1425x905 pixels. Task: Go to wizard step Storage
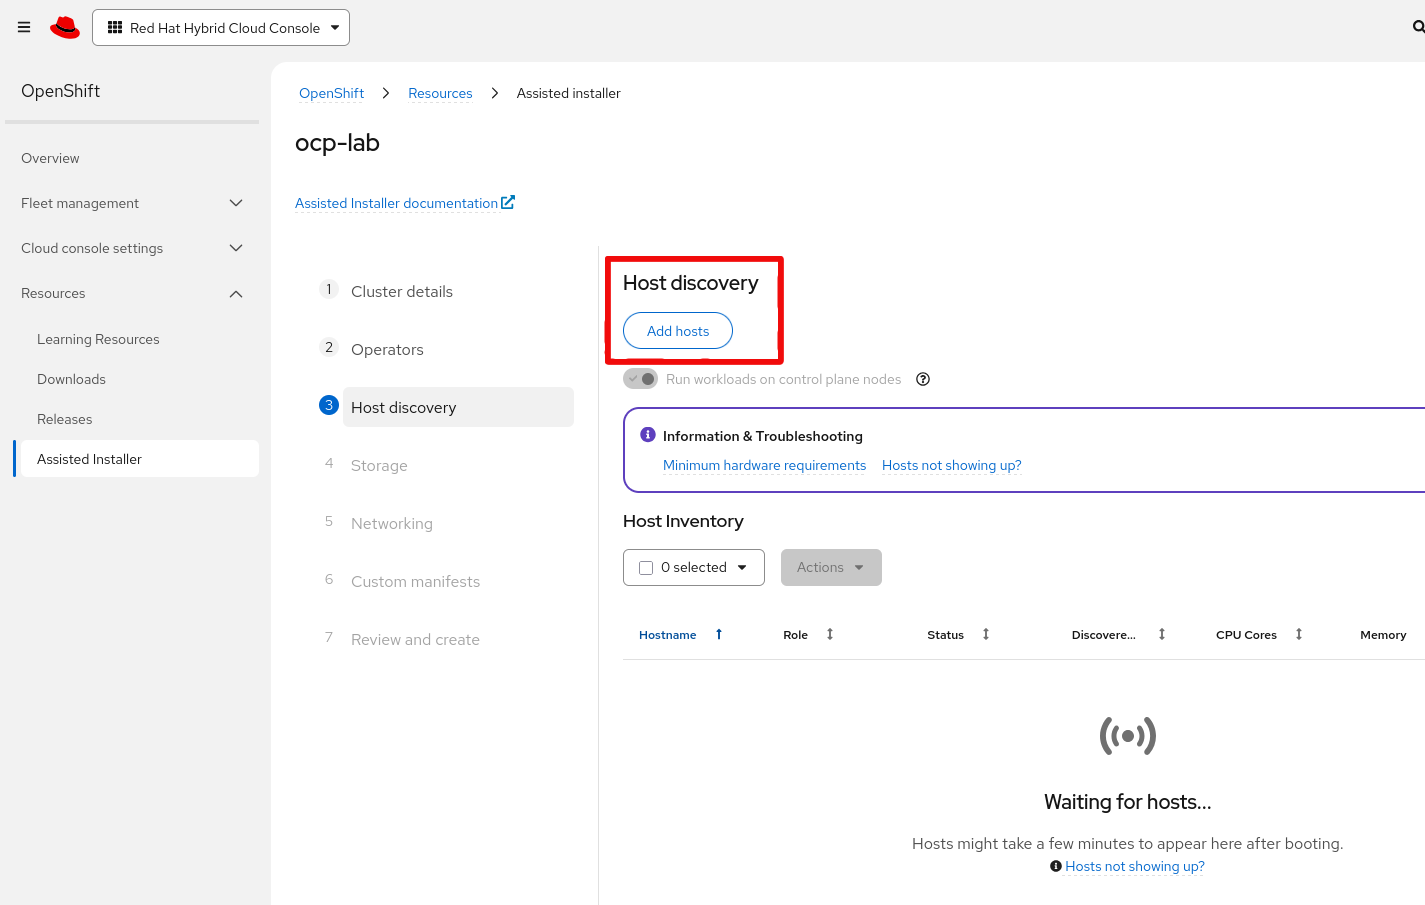pyautogui.click(x=379, y=465)
